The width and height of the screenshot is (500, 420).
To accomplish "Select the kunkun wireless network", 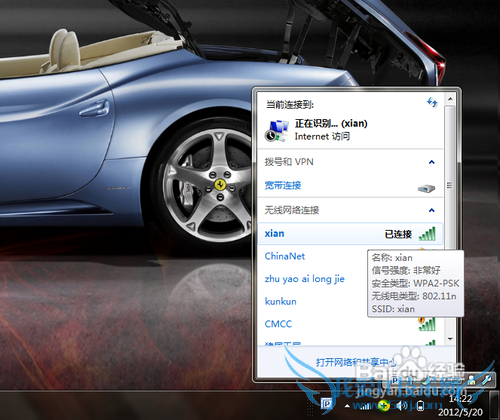I will [280, 301].
